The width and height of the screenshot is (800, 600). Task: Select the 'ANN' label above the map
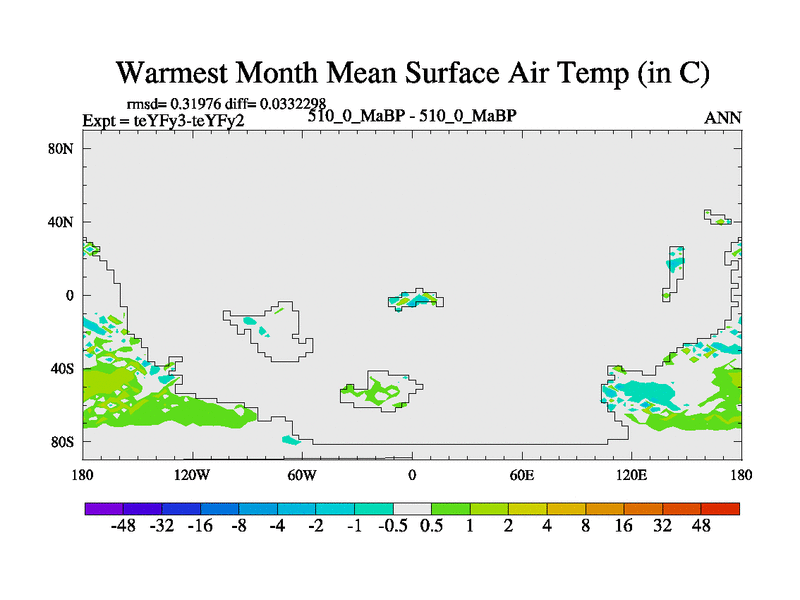pyautogui.click(x=723, y=118)
